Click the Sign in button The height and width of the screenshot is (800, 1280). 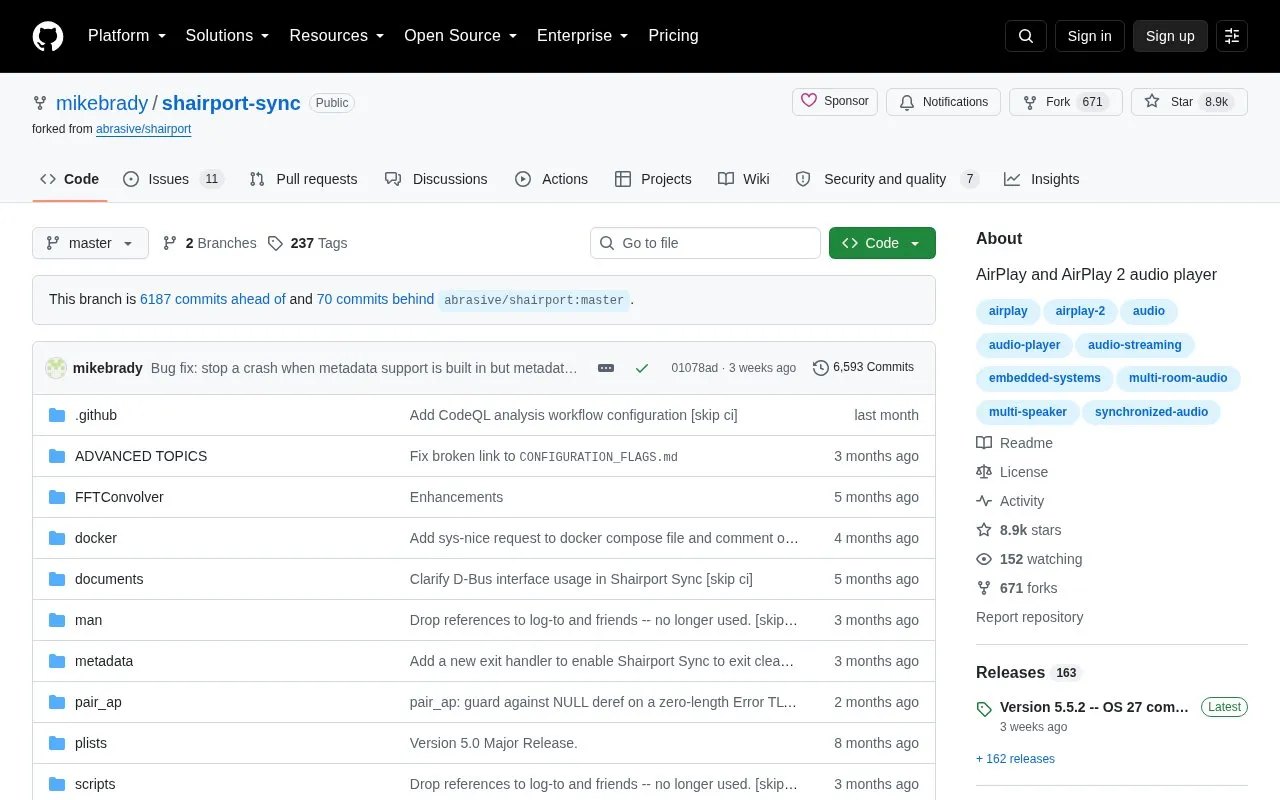point(1089,36)
